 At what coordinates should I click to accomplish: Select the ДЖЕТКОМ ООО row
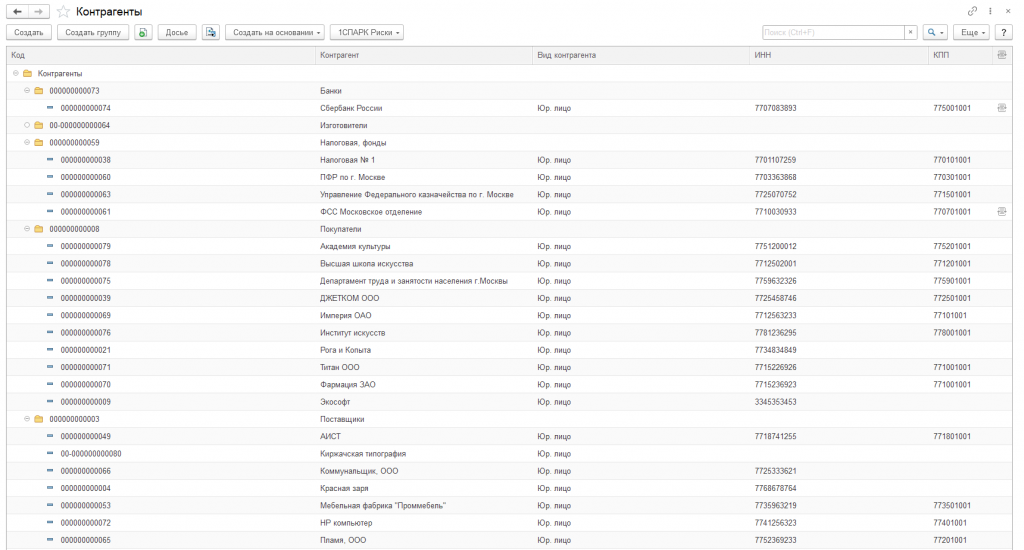(x=509, y=298)
